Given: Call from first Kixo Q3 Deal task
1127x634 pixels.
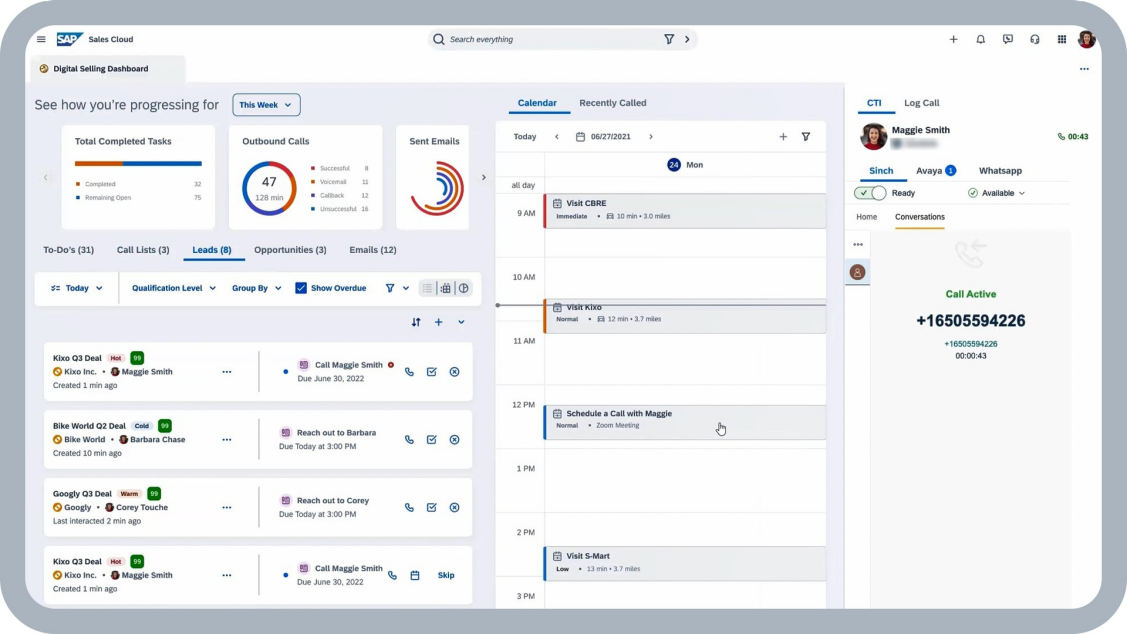Looking at the screenshot, I should click(409, 372).
